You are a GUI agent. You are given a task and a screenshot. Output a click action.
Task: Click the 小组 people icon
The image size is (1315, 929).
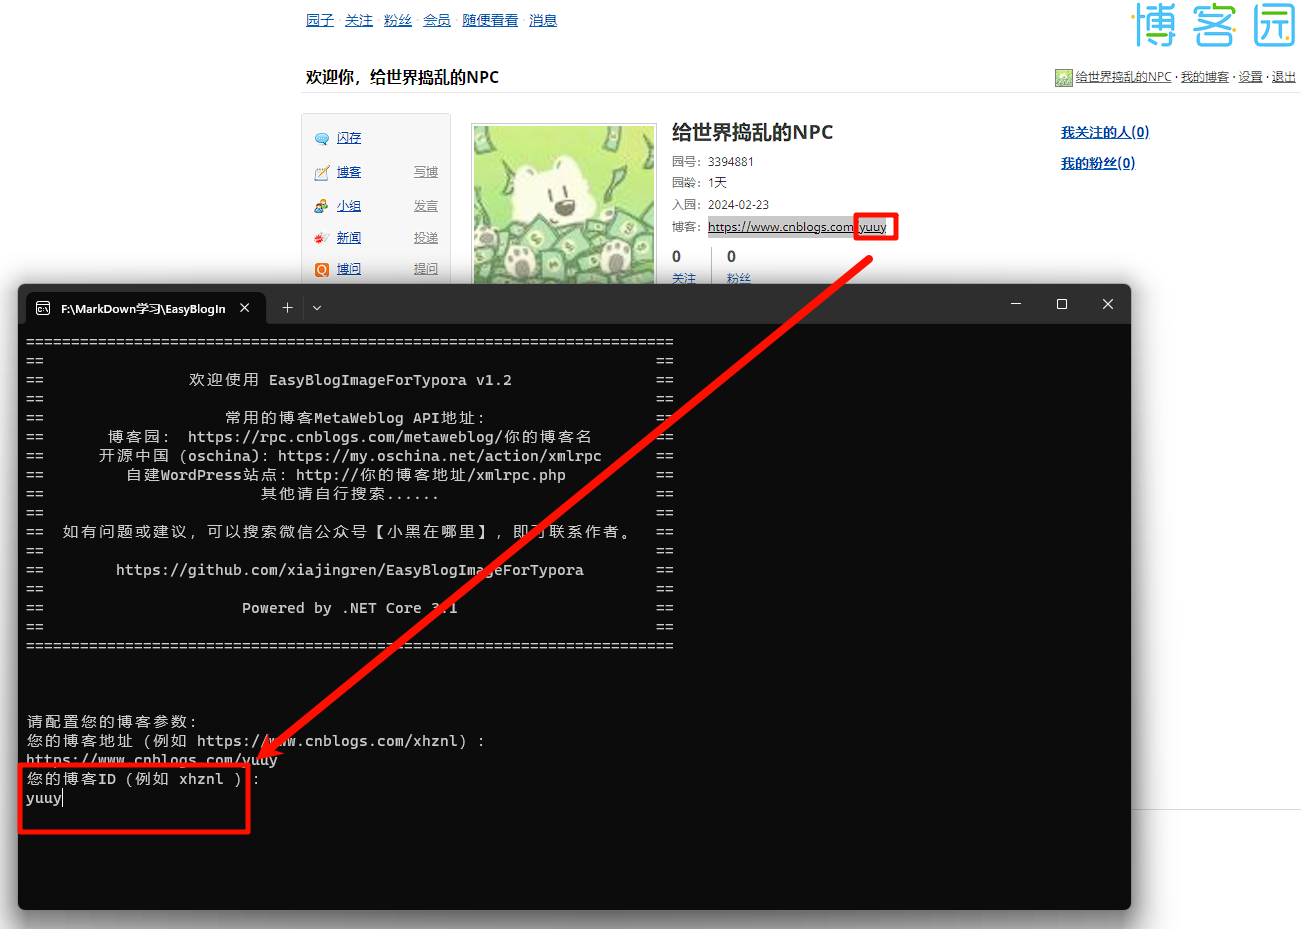(322, 206)
